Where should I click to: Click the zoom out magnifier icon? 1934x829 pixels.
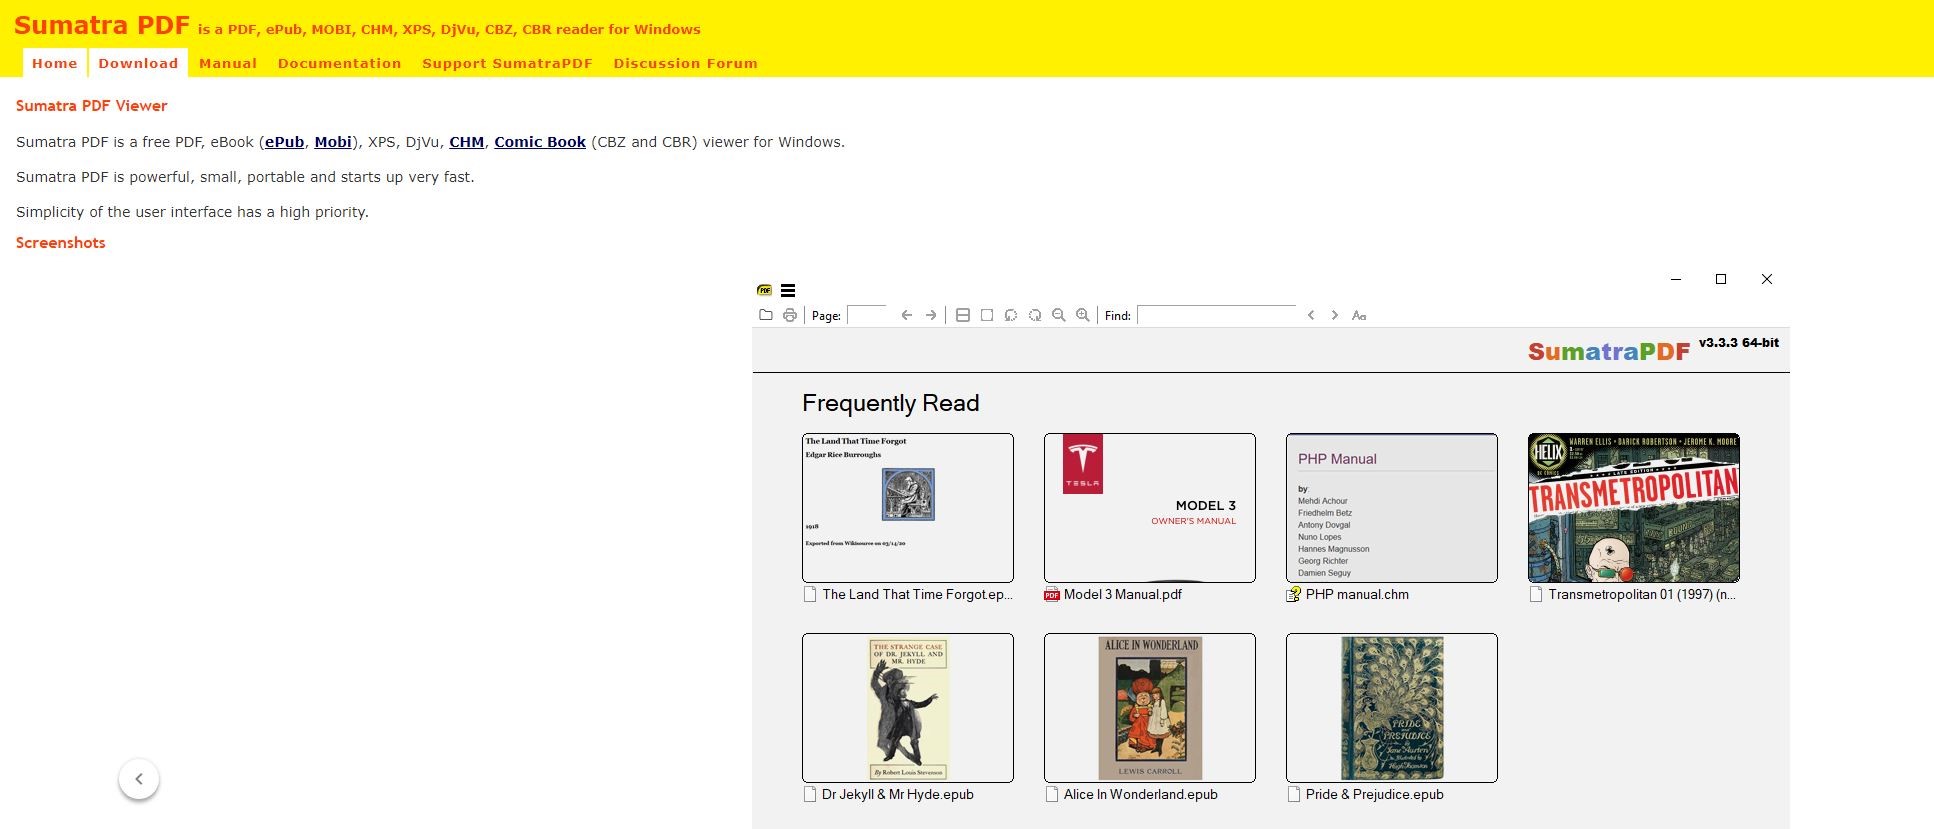[x=1059, y=315]
